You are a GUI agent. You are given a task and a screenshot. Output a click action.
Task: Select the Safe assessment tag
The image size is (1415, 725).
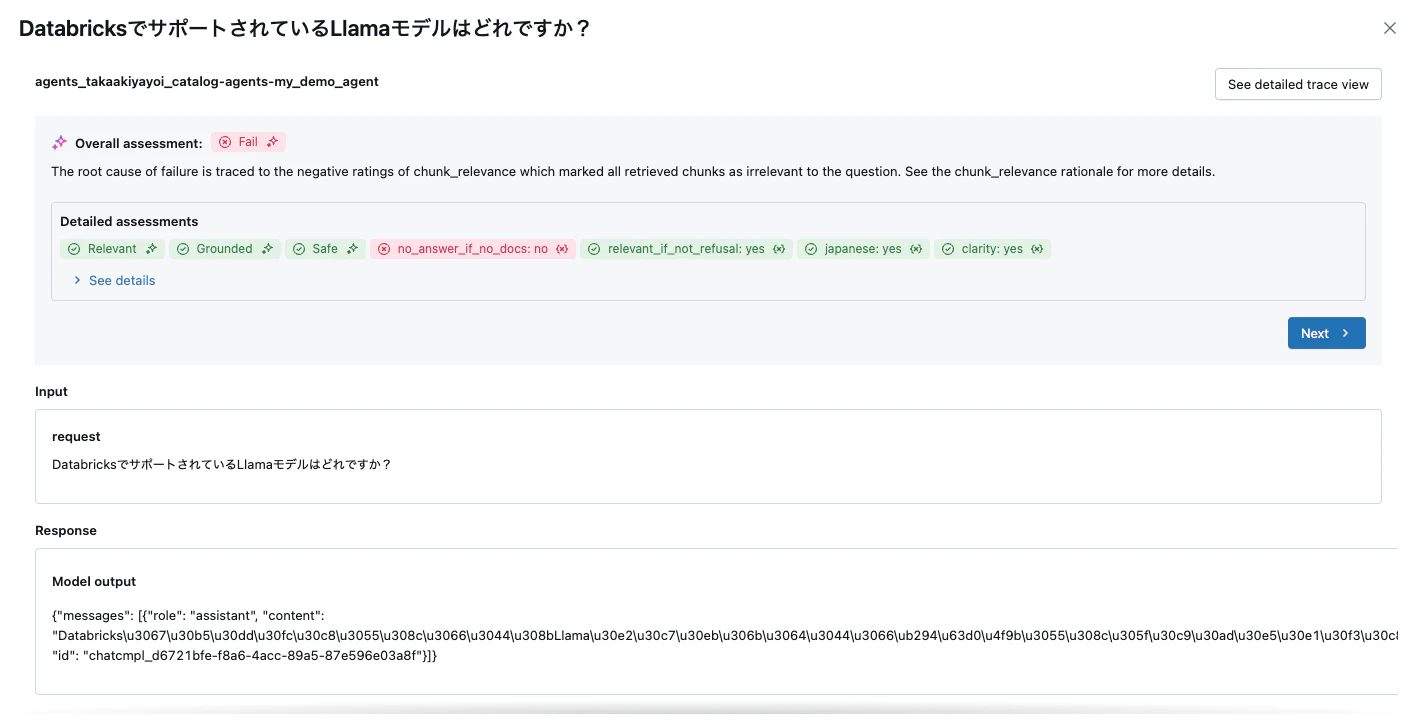325,249
